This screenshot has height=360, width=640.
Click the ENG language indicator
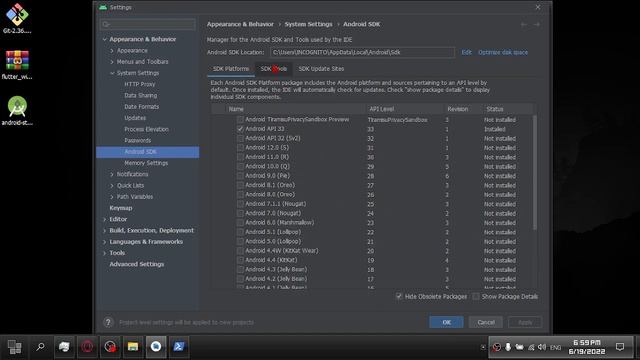coord(555,347)
